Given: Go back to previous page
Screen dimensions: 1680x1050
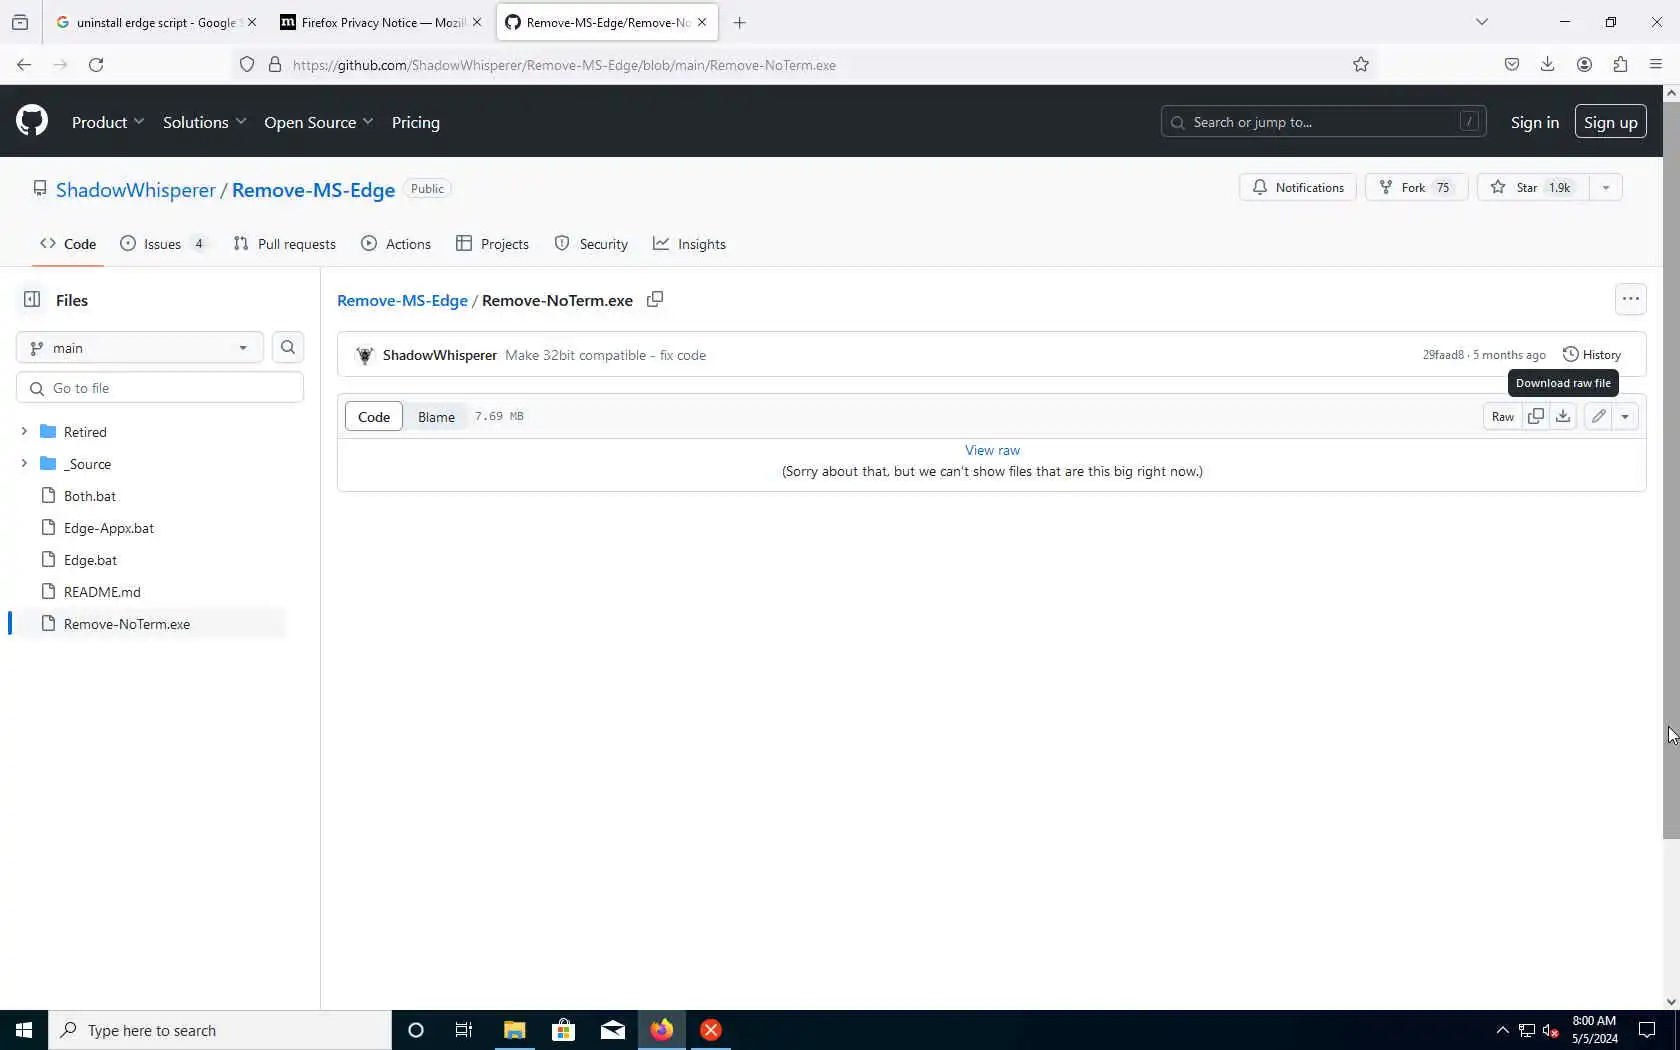Looking at the screenshot, I should pos(24,65).
